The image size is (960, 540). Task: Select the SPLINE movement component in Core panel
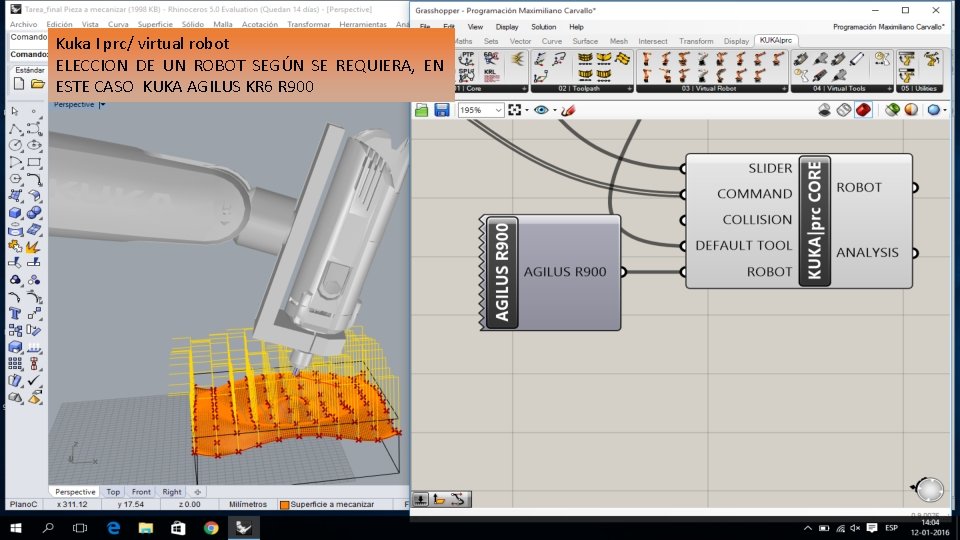467,75
